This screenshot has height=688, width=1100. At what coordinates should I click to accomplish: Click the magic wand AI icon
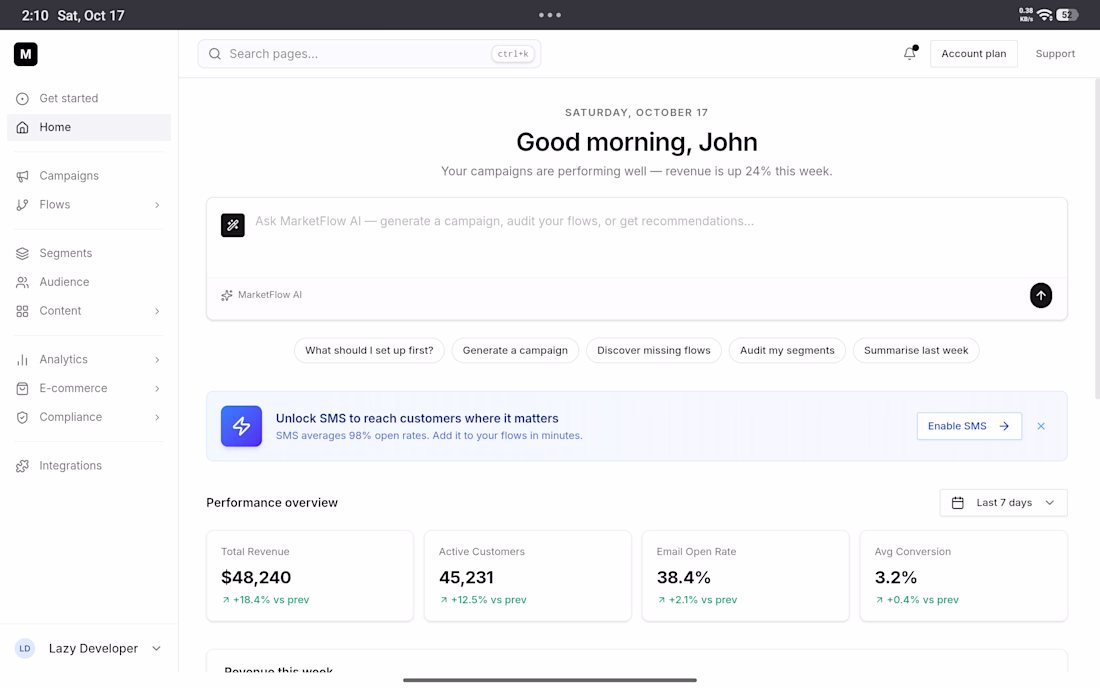click(233, 225)
